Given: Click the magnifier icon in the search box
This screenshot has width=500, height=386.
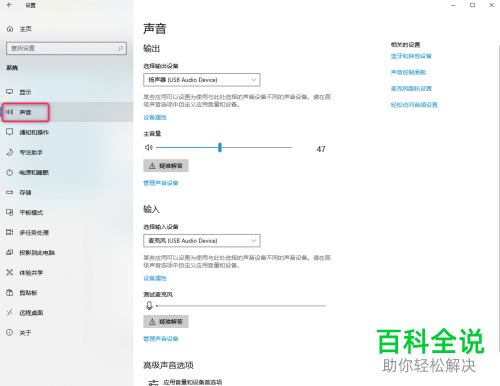Looking at the screenshot, I should (x=120, y=48).
